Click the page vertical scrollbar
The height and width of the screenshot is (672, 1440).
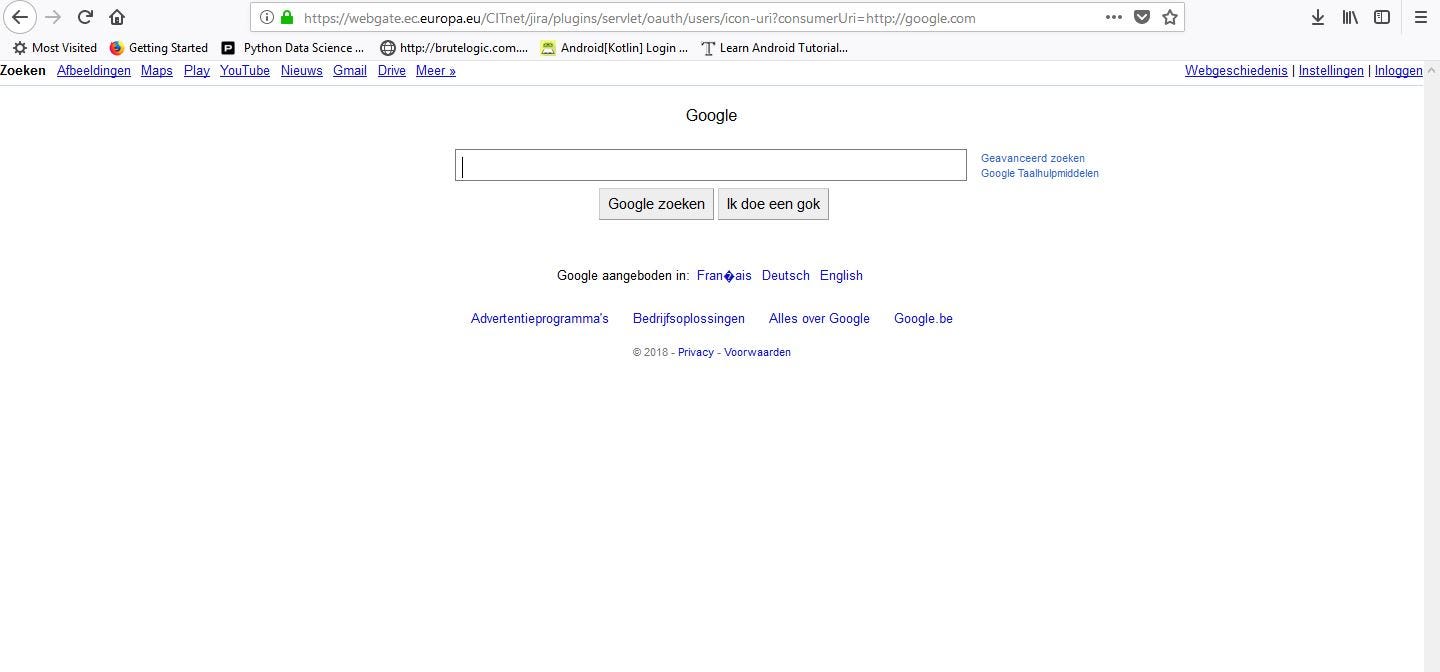click(1431, 366)
